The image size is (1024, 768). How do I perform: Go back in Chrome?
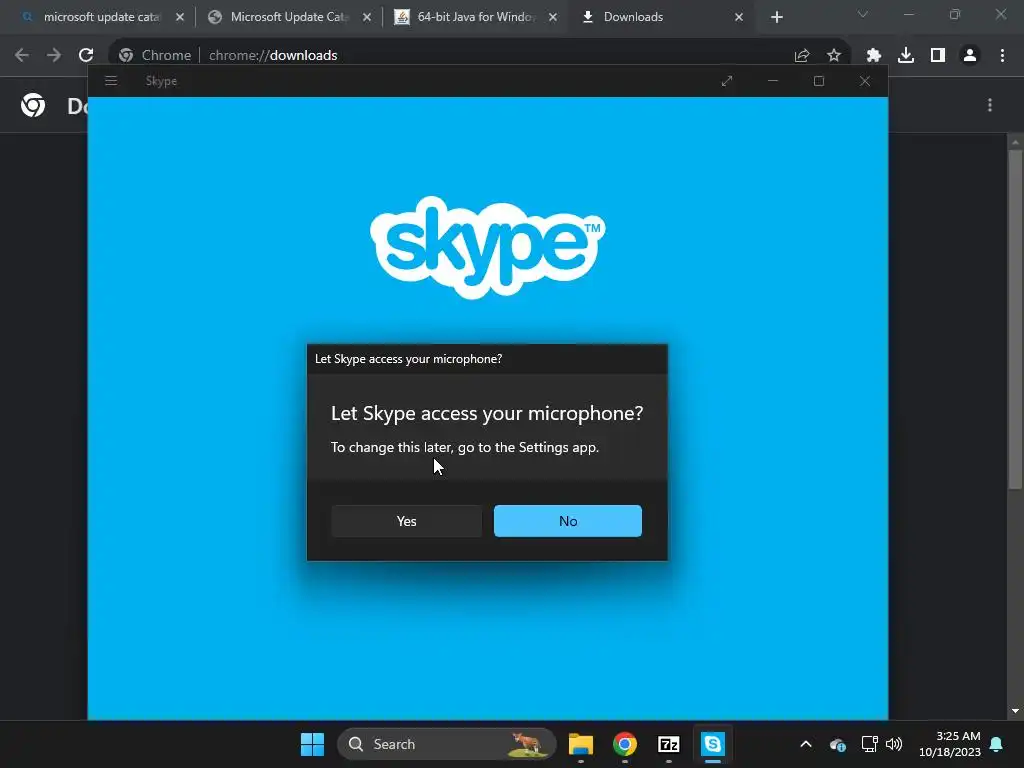coord(22,56)
